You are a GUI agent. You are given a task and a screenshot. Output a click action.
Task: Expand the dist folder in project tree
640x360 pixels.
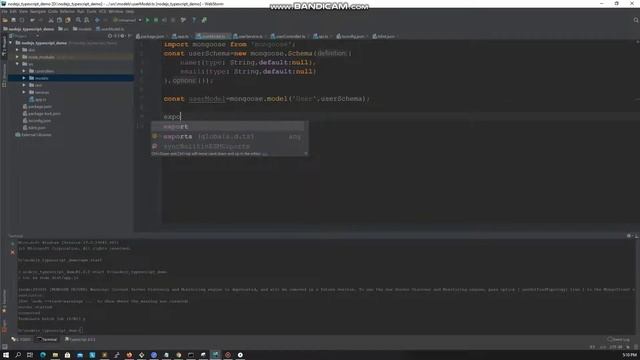click(17, 50)
